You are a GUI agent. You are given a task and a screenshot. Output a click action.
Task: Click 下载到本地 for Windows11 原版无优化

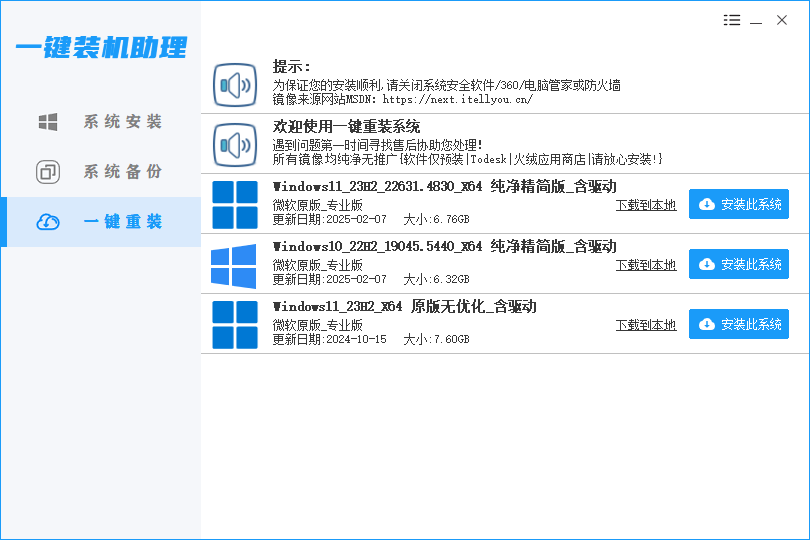click(645, 325)
